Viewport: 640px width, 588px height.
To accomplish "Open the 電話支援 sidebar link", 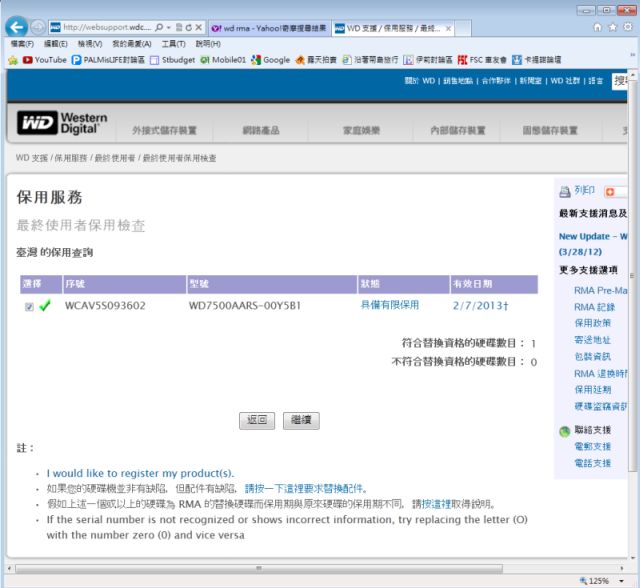I will coord(592,463).
